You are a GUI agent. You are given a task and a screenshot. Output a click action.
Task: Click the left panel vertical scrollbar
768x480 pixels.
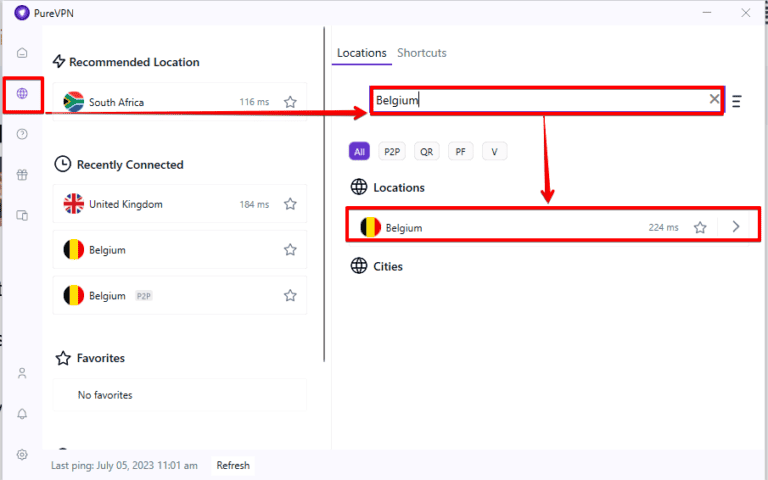pyautogui.click(x=324, y=194)
